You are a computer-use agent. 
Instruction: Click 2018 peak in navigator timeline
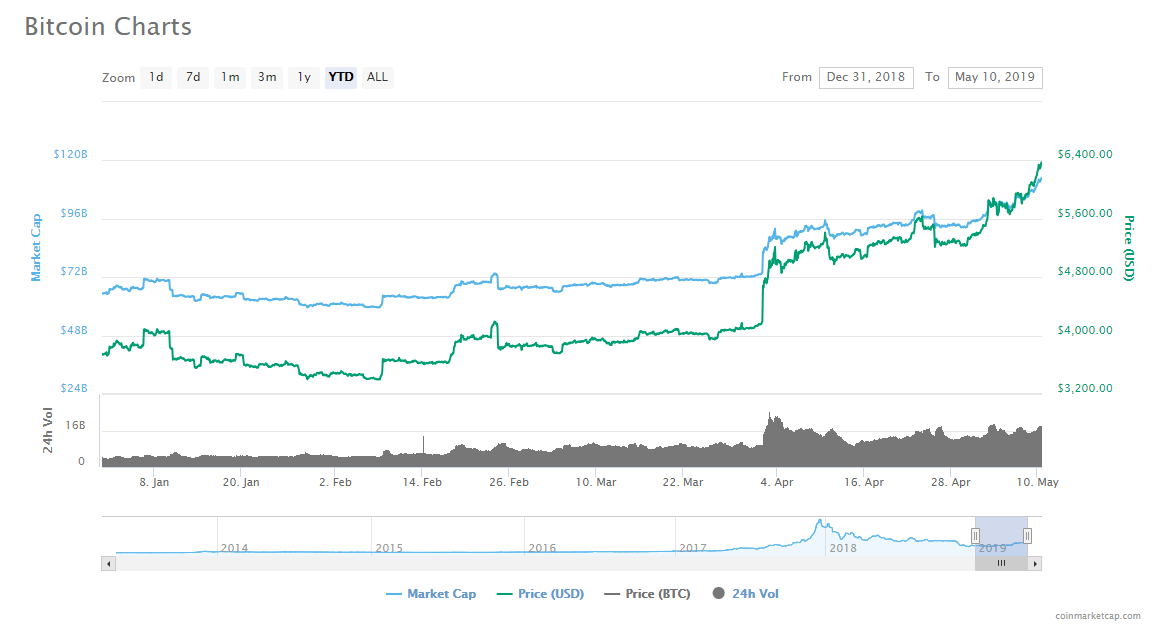(x=819, y=523)
